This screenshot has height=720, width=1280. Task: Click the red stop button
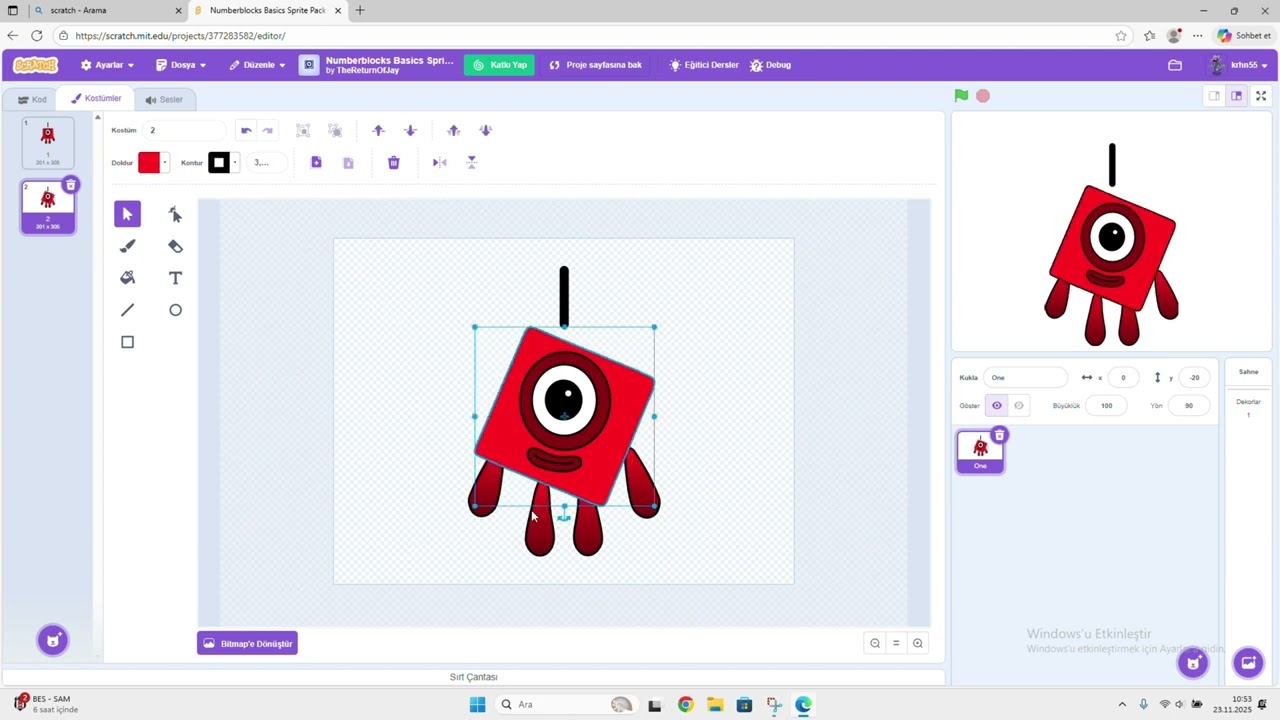(x=983, y=96)
